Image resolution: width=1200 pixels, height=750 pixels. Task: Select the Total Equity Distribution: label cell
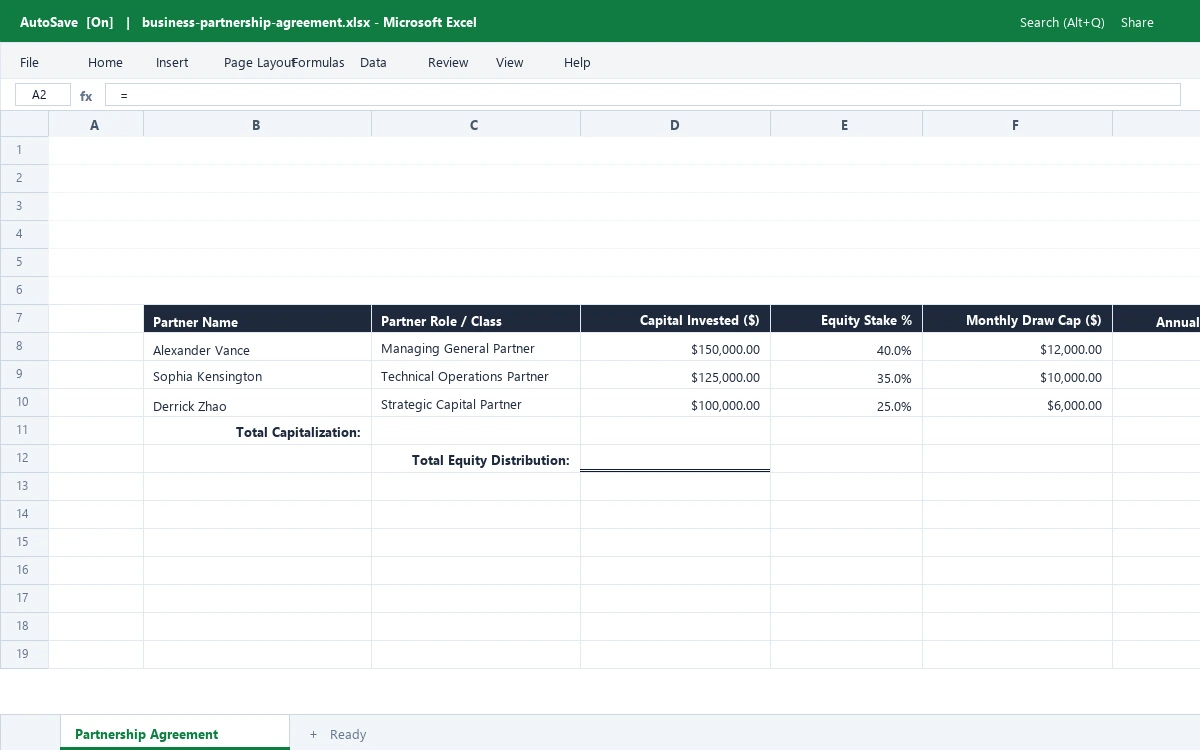pos(475,459)
